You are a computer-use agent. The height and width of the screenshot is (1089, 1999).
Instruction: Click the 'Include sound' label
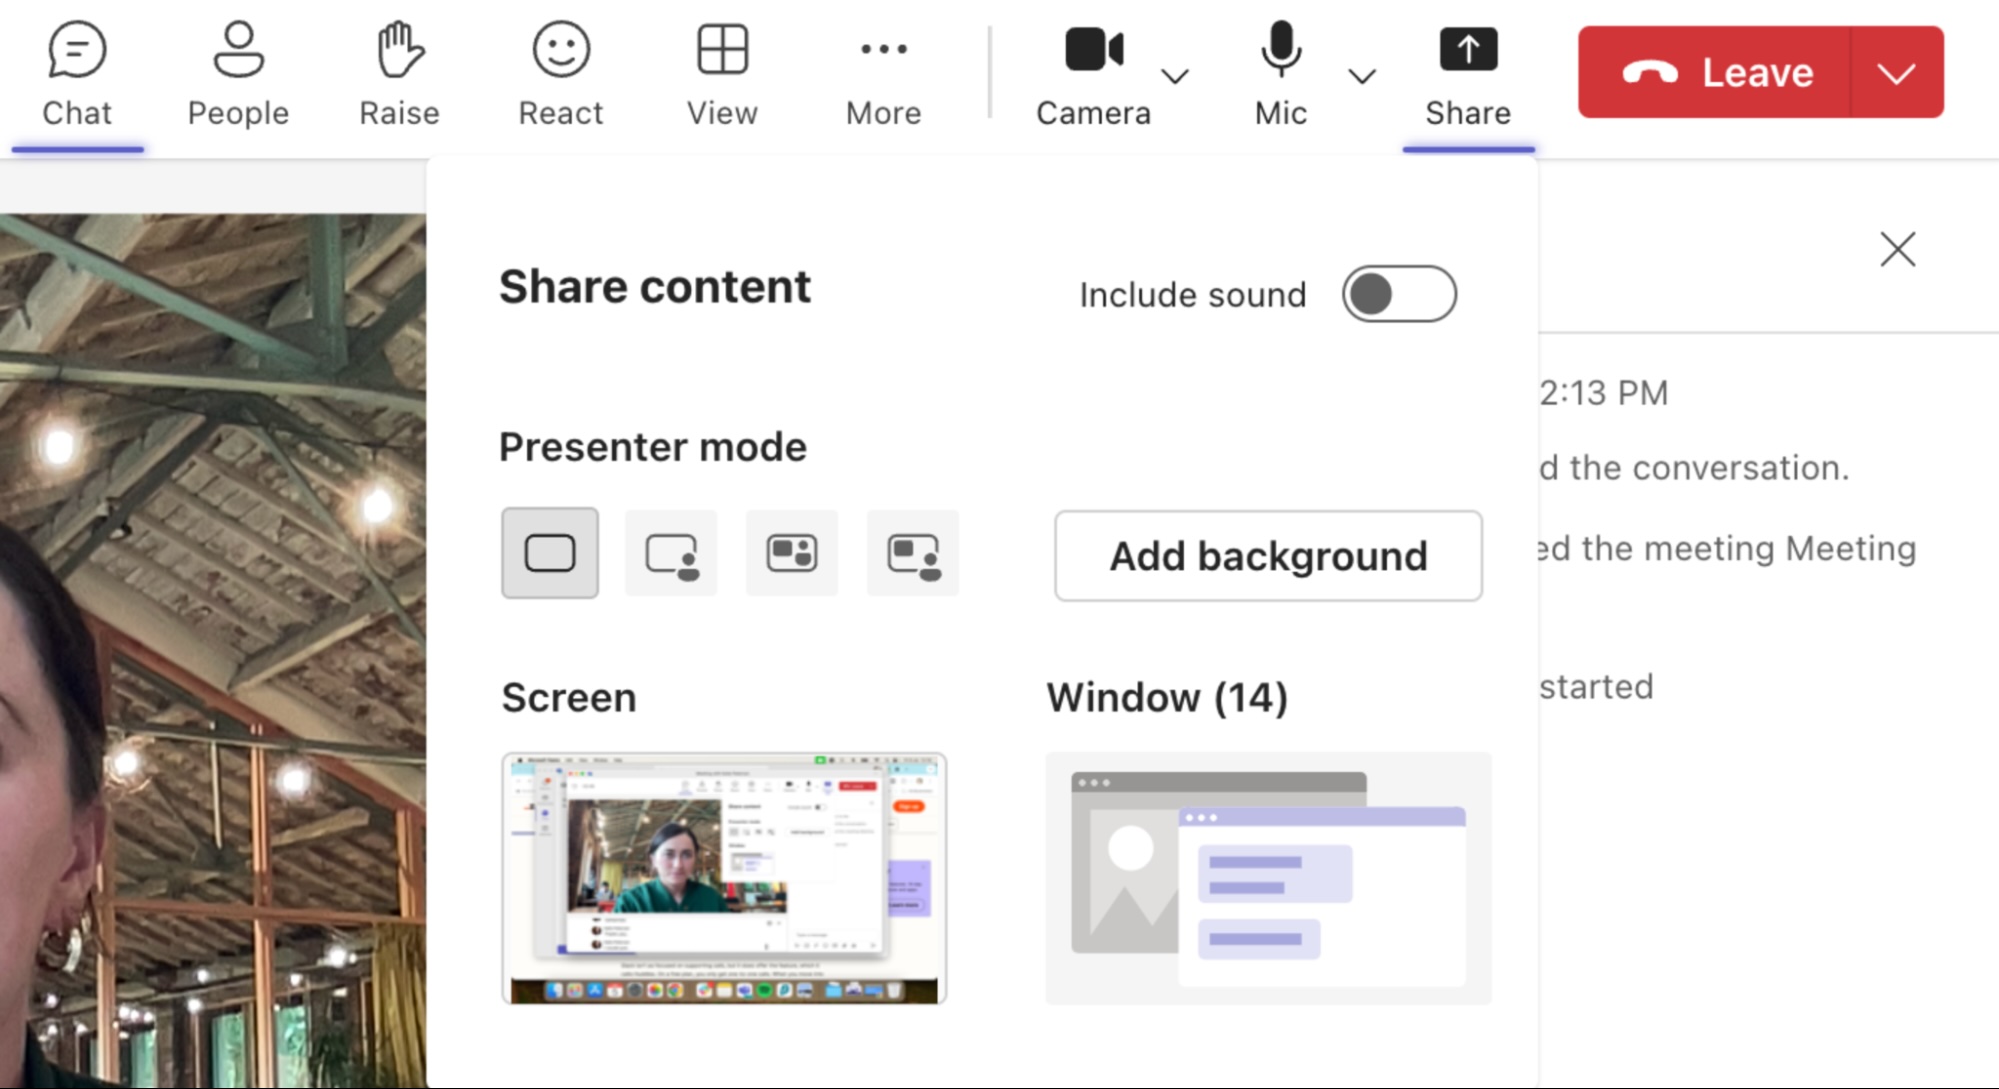pyautogui.click(x=1193, y=295)
